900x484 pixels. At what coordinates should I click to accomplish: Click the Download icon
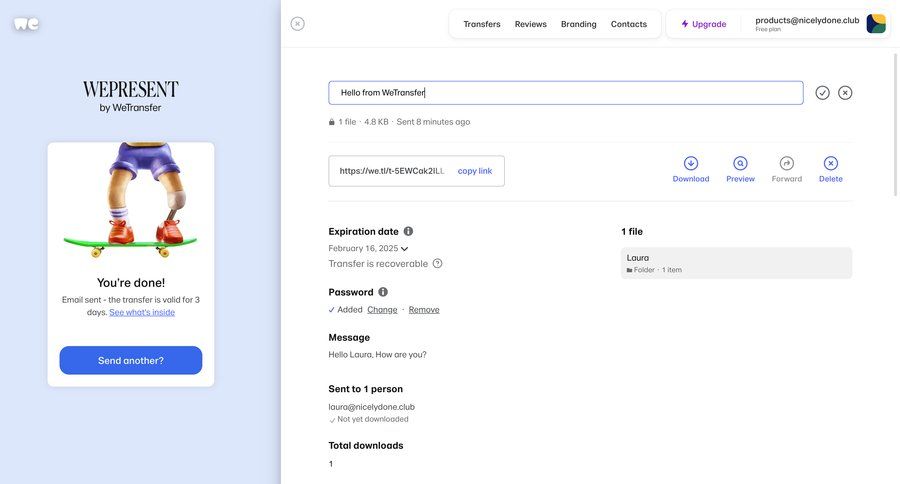(x=691, y=163)
